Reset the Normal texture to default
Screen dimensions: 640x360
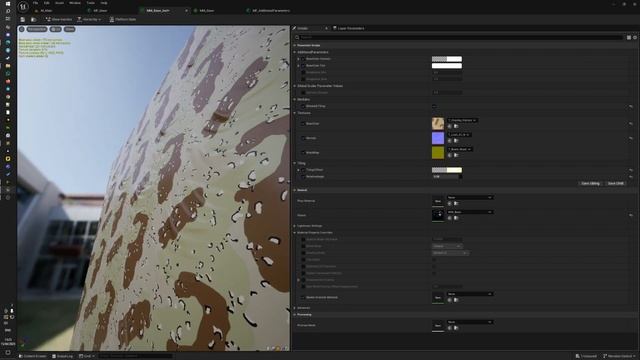coord(631,138)
